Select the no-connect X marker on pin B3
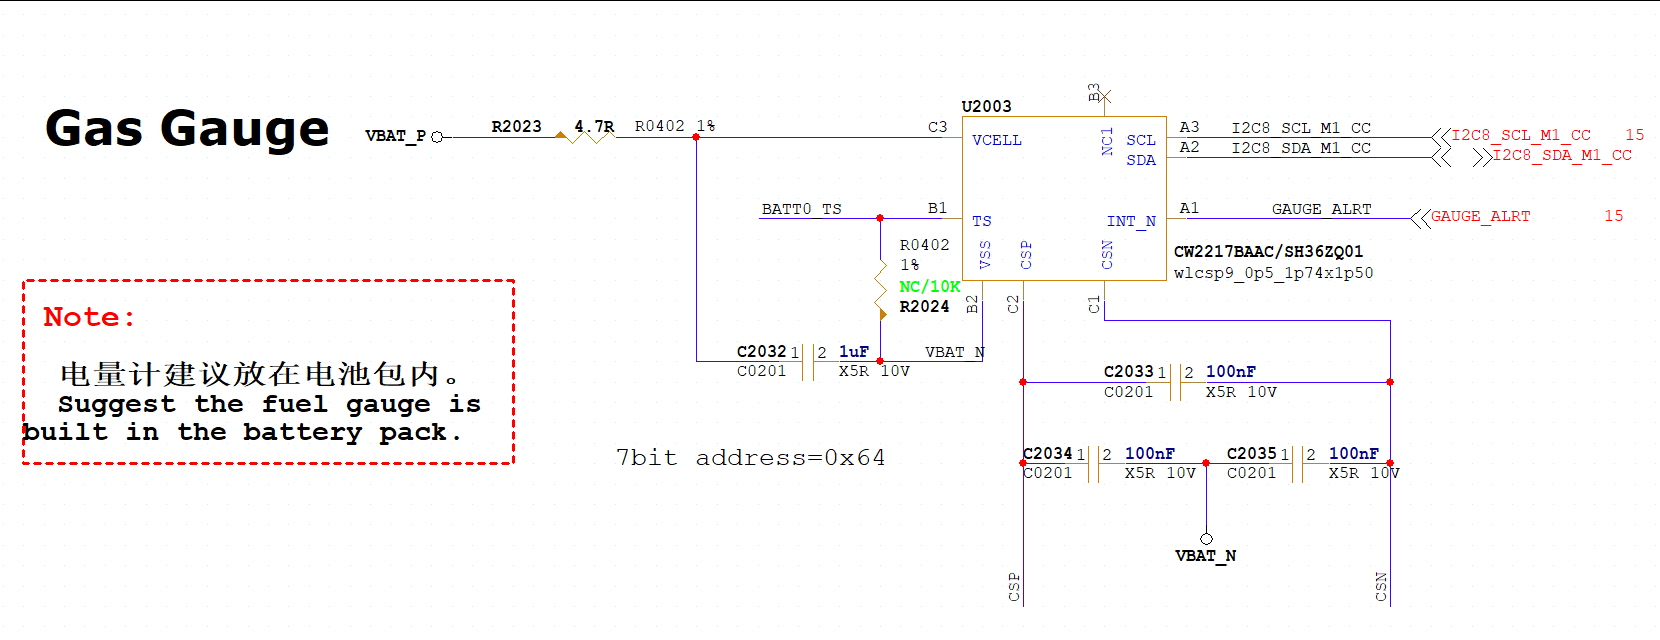 tap(1105, 97)
